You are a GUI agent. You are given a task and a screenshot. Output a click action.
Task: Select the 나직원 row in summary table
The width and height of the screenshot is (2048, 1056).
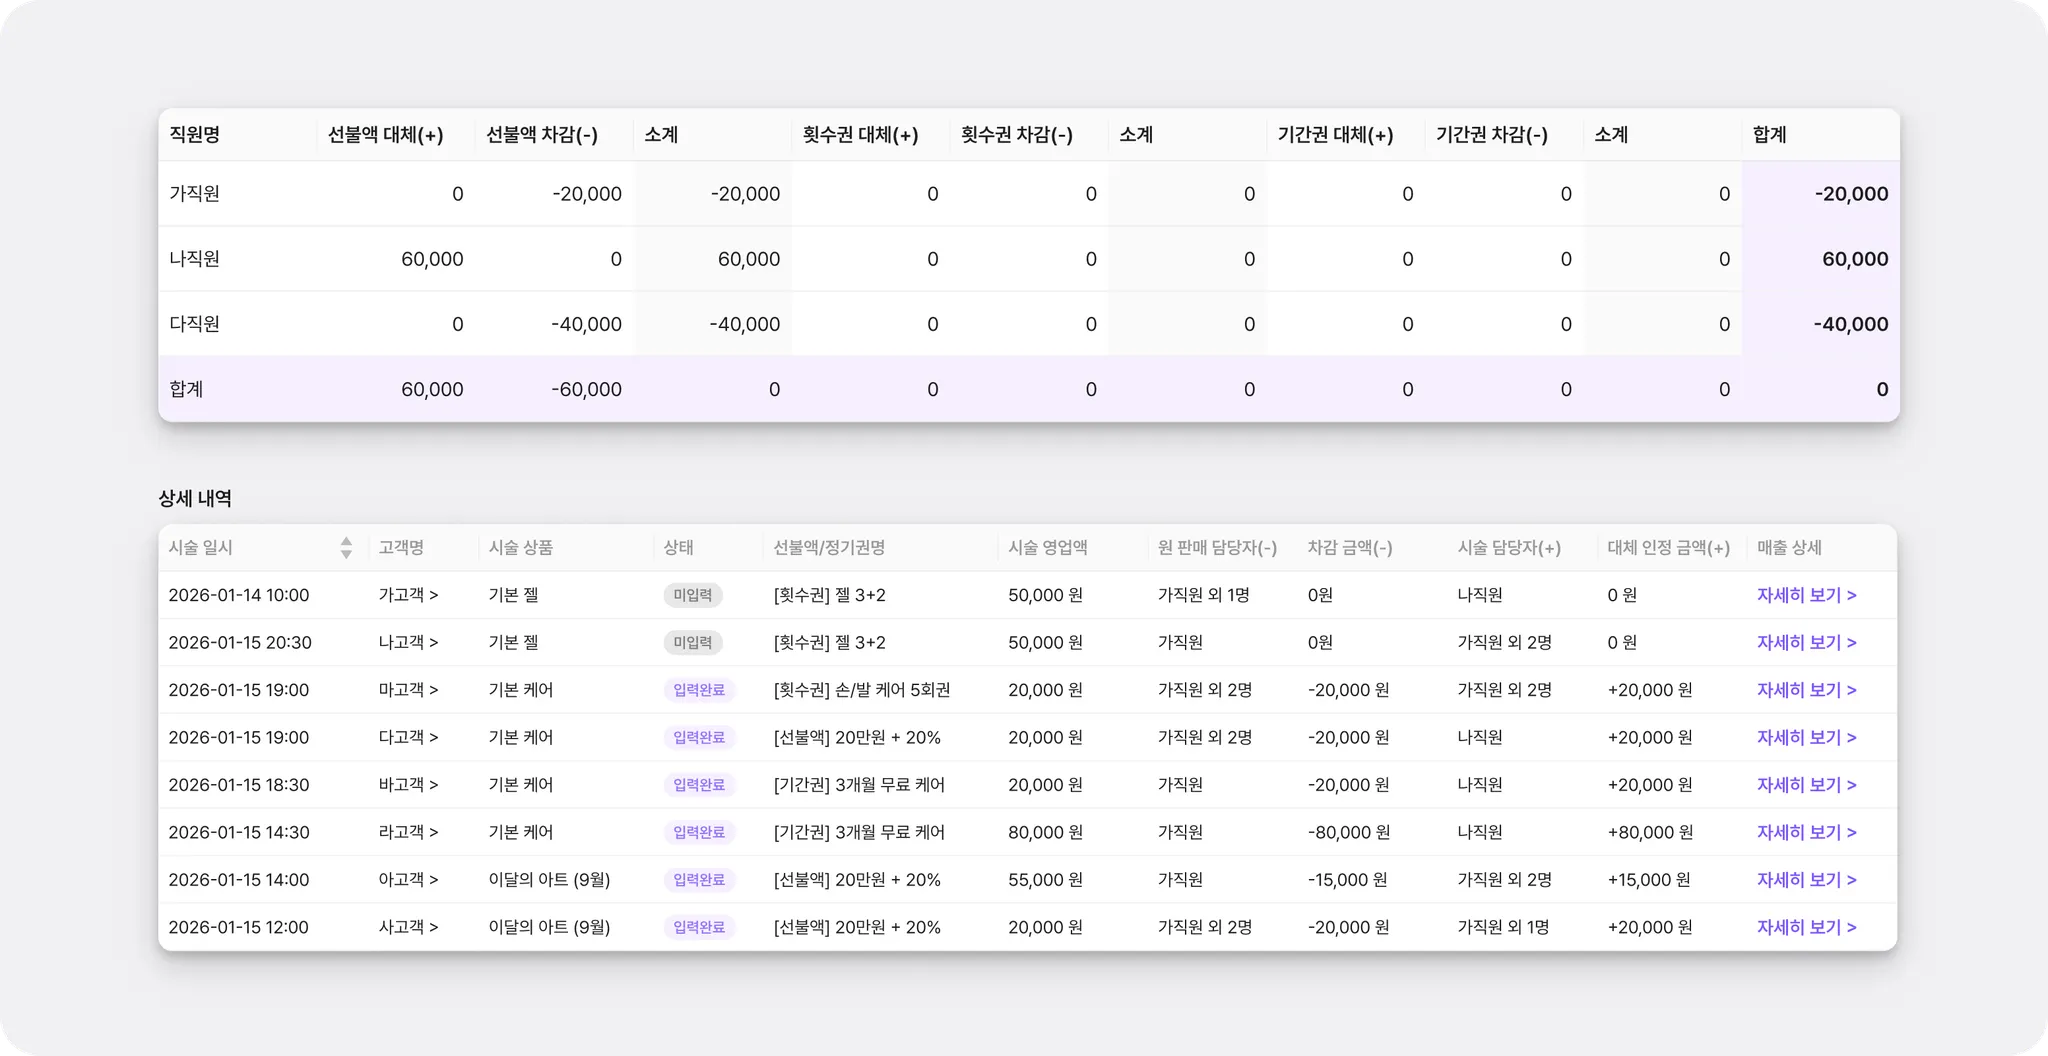(1029, 259)
